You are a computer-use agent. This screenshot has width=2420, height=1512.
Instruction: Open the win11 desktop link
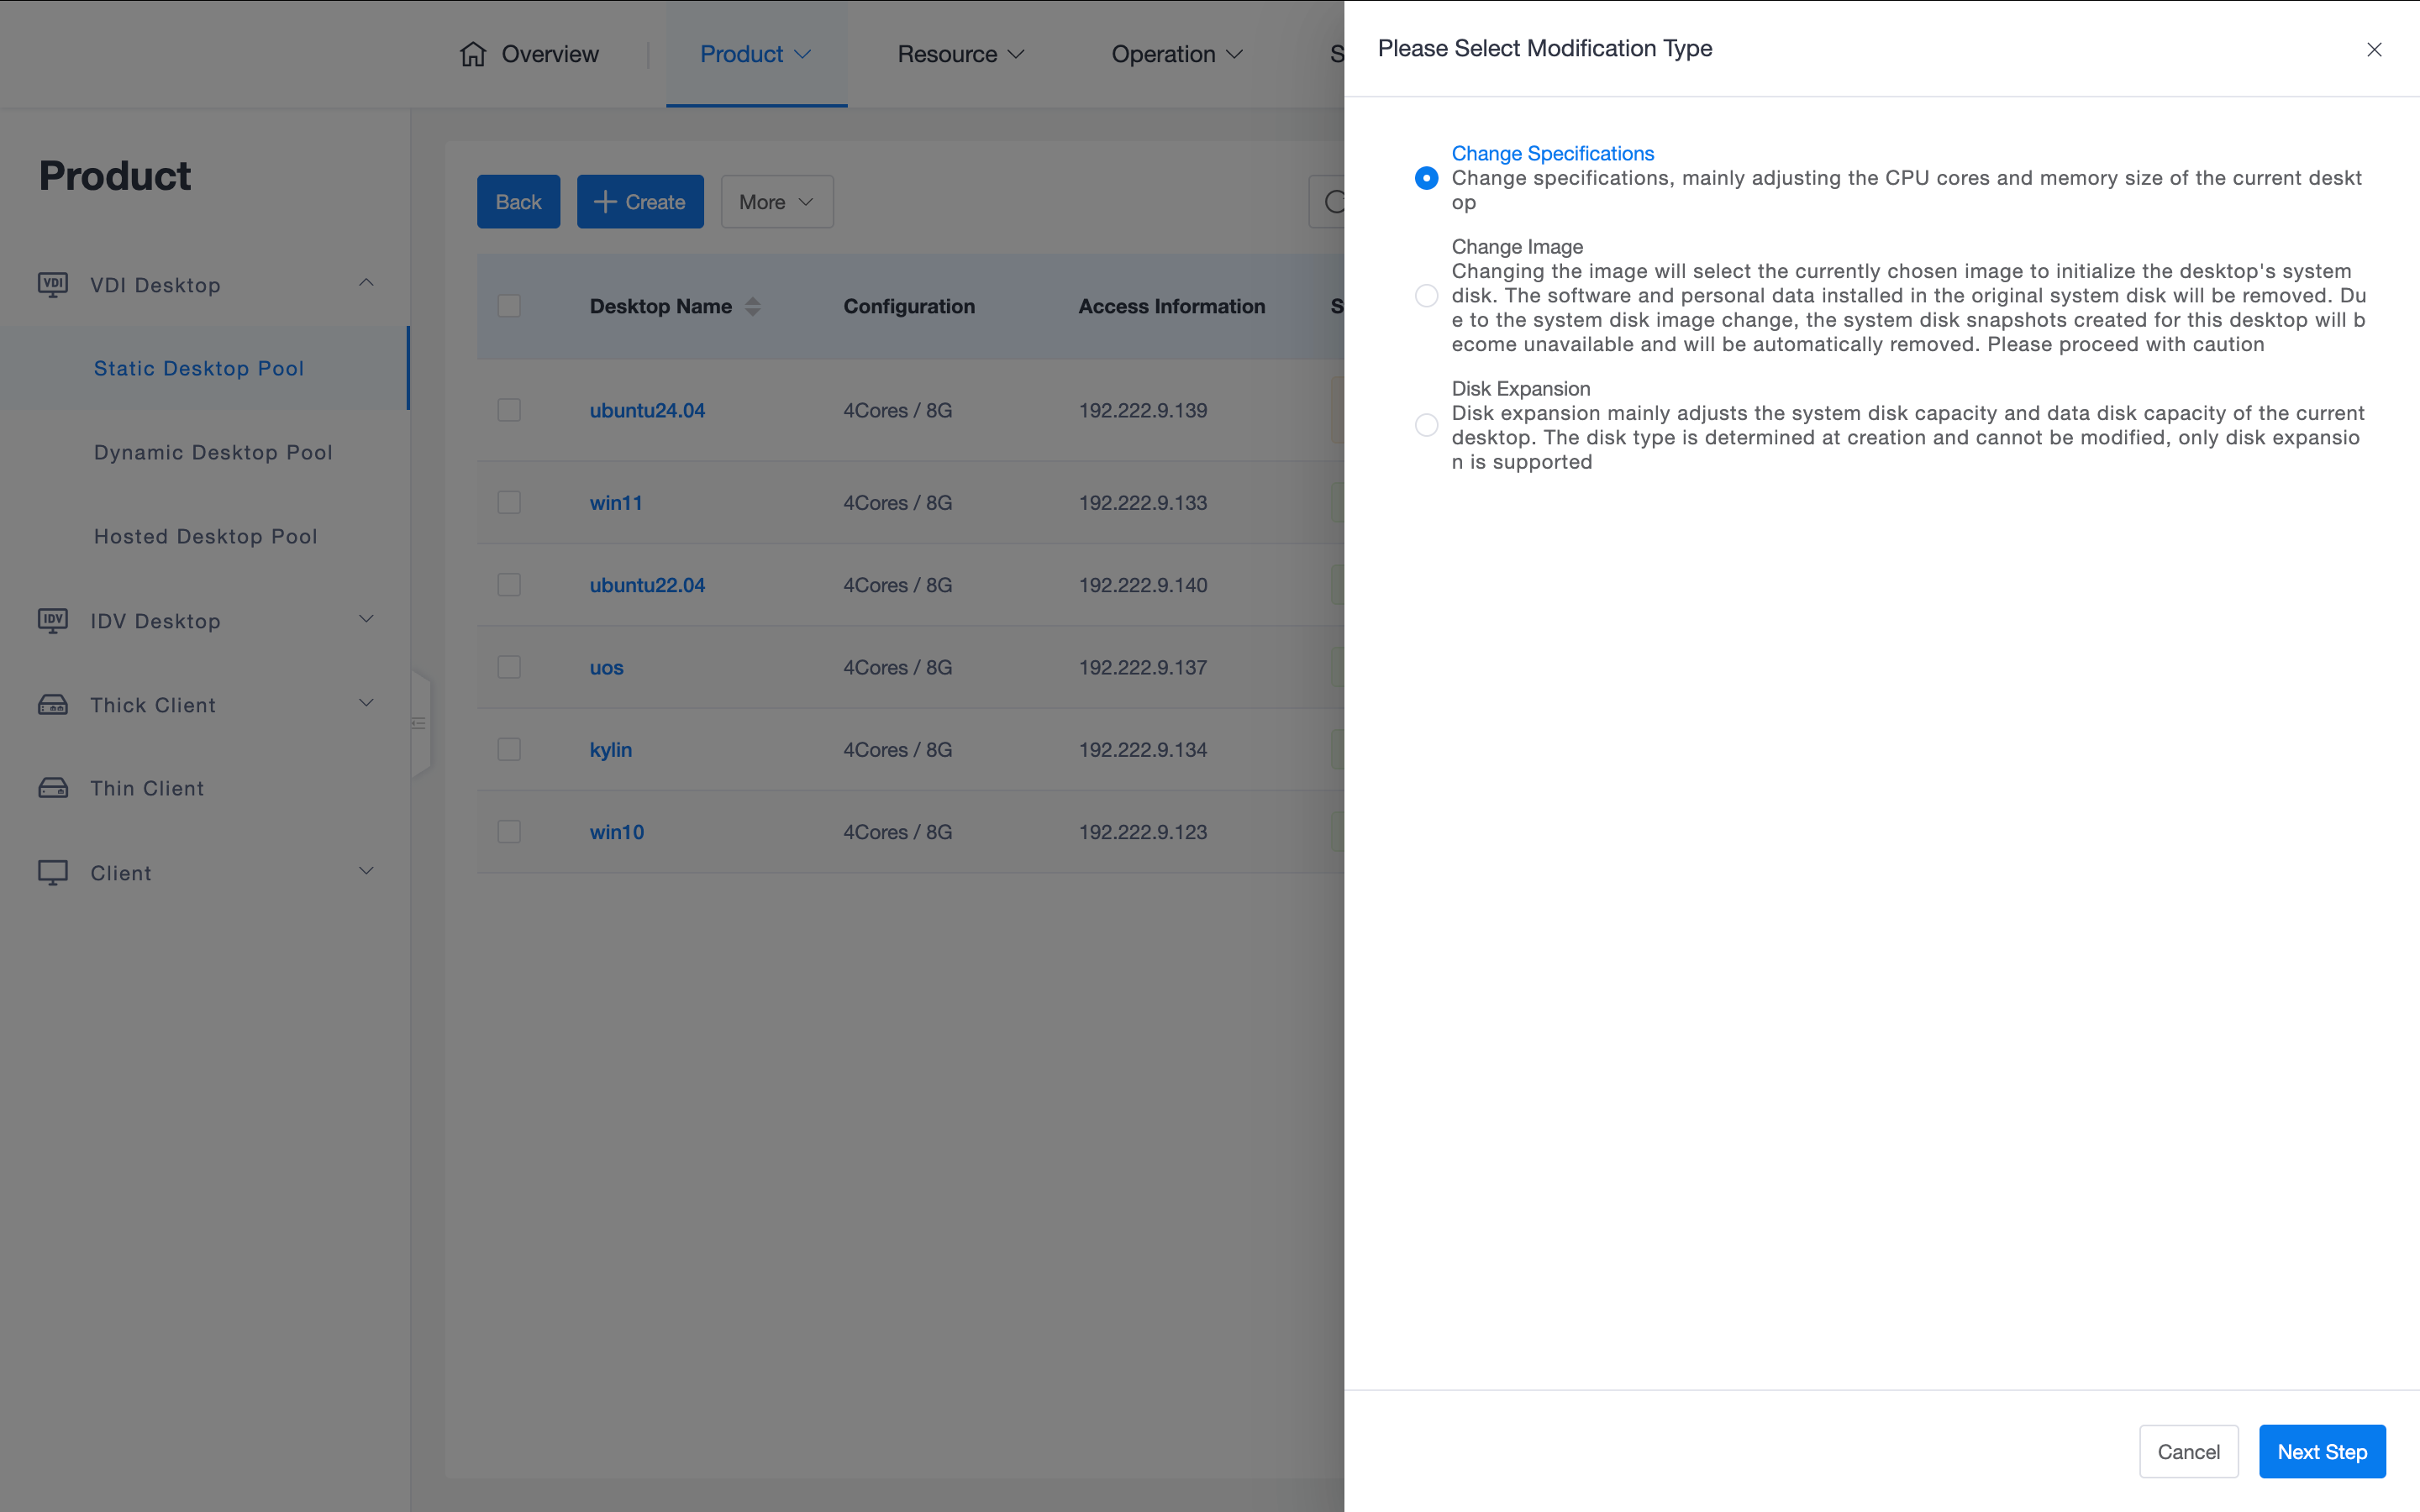coord(616,503)
